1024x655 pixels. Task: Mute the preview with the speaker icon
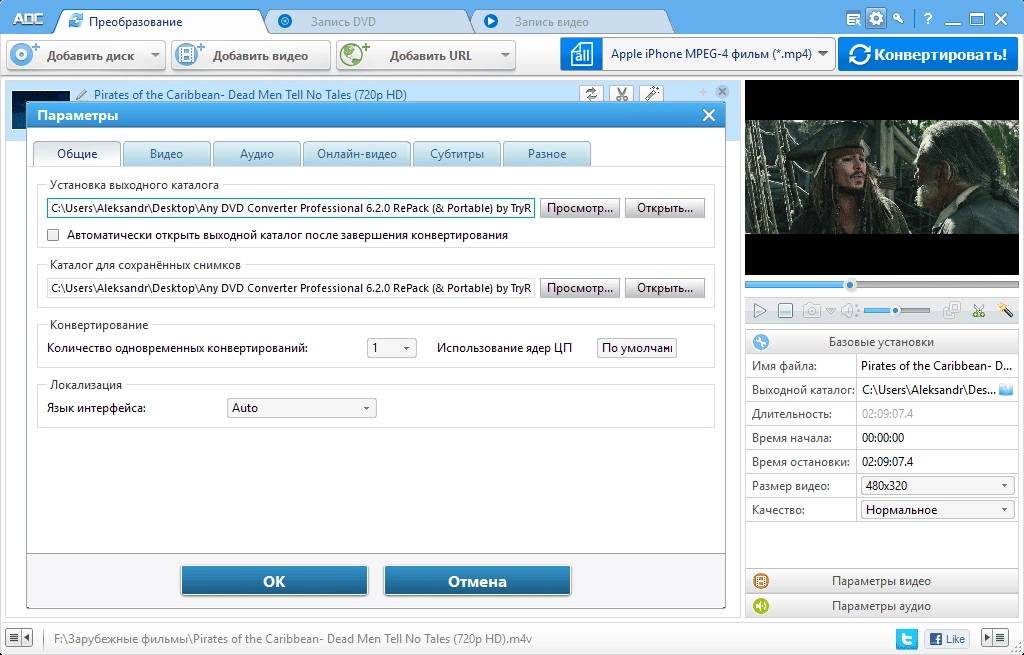tap(849, 311)
